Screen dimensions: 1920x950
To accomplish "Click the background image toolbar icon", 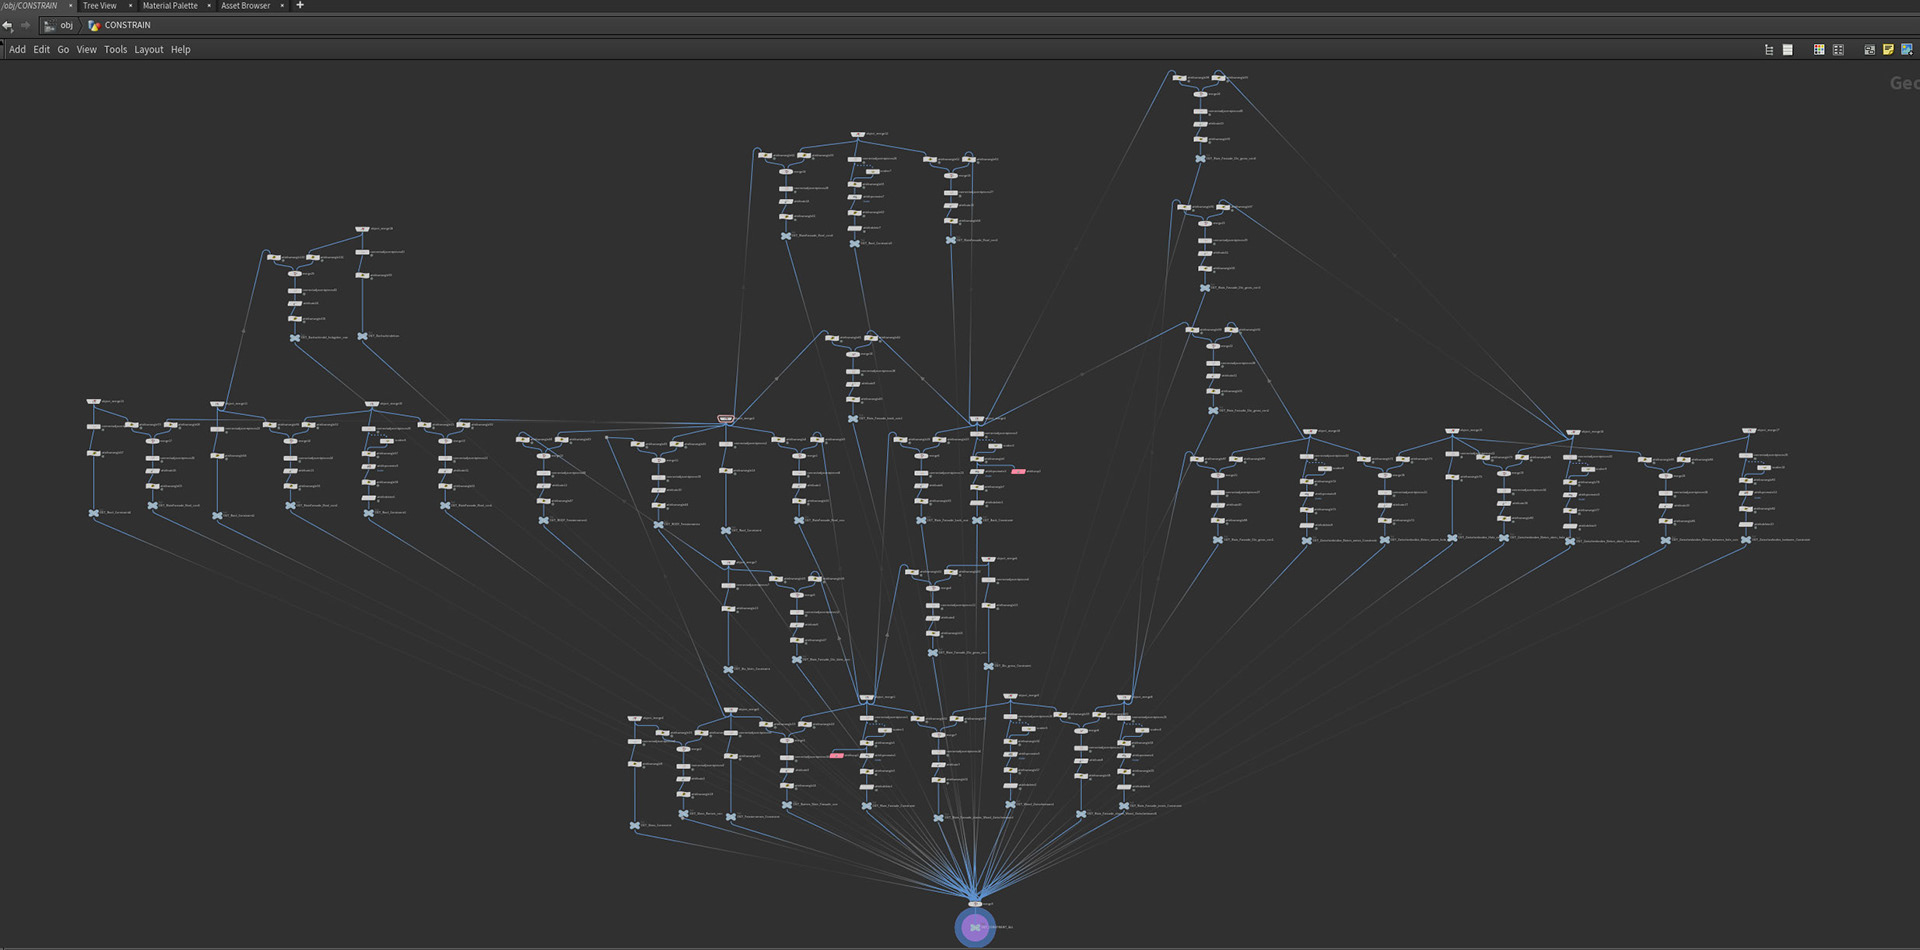I will tap(1908, 49).
